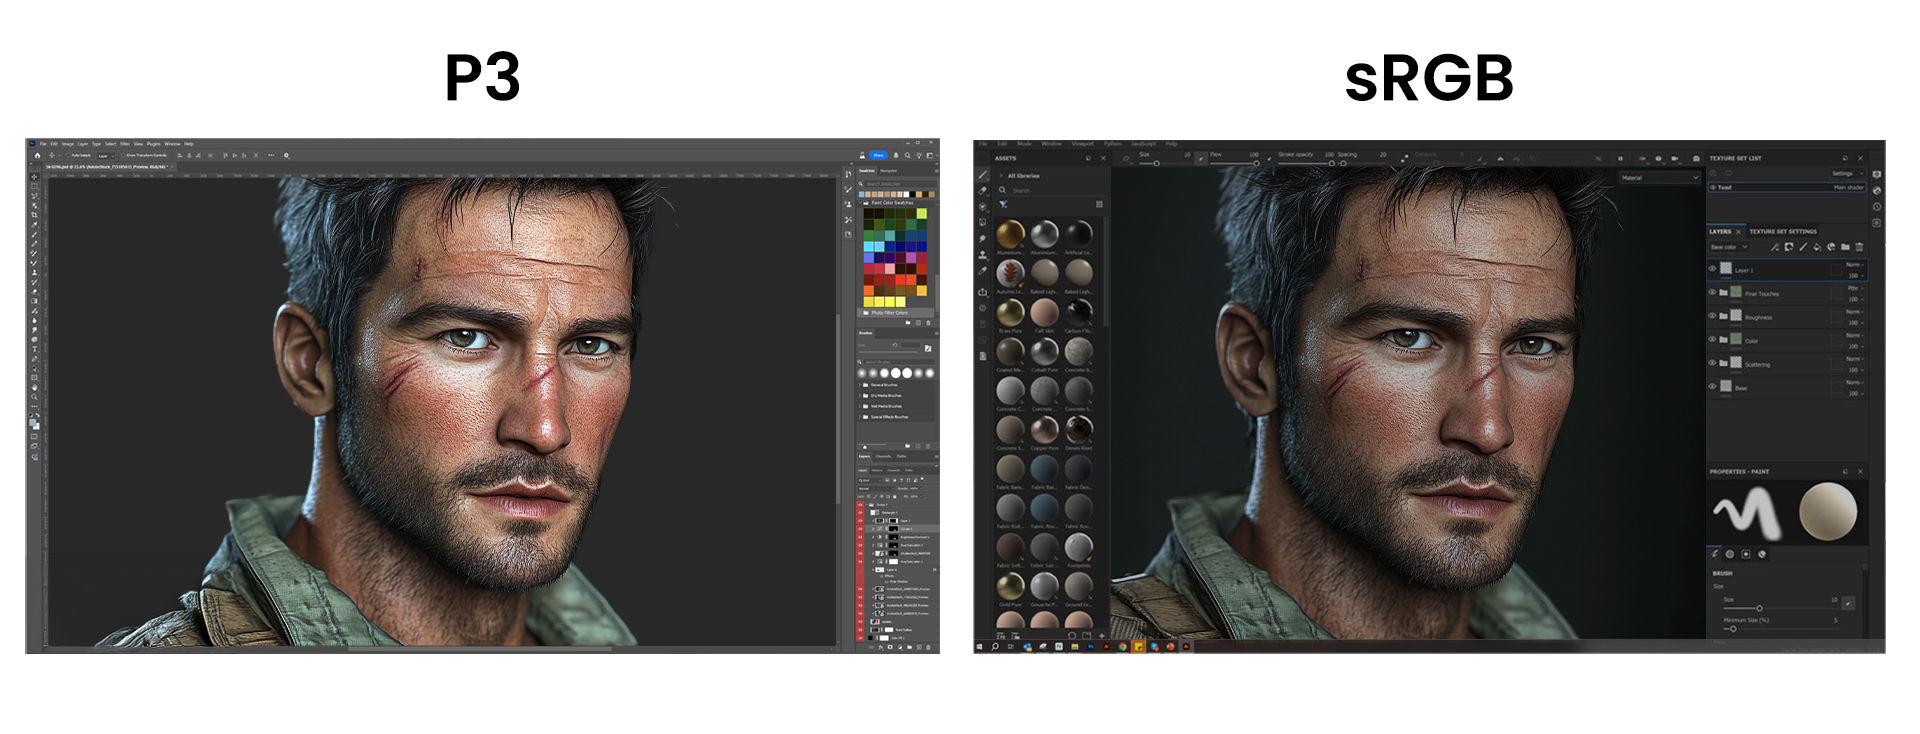This screenshot has height=734, width=1920.
Task: Open Substance Painter's Viewport menu
Action: (x=1083, y=144)
